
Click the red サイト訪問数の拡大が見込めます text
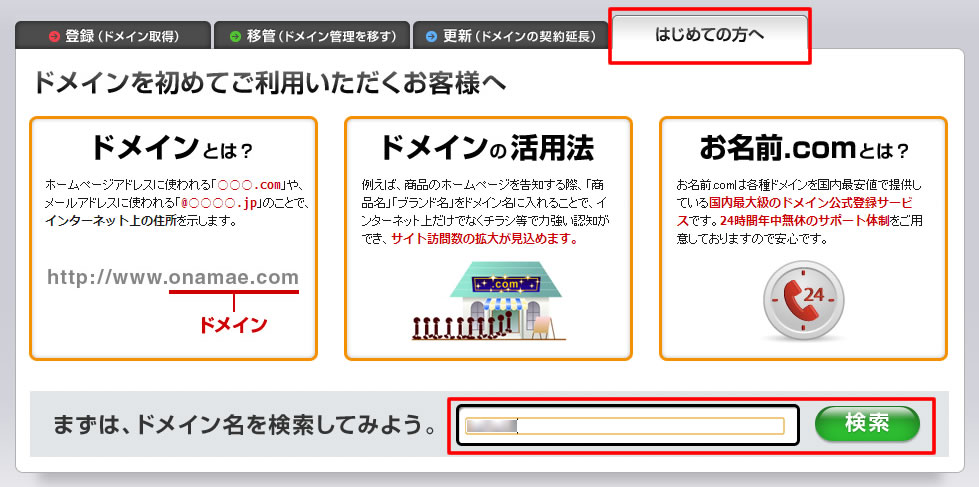click(x=485, y=239)
